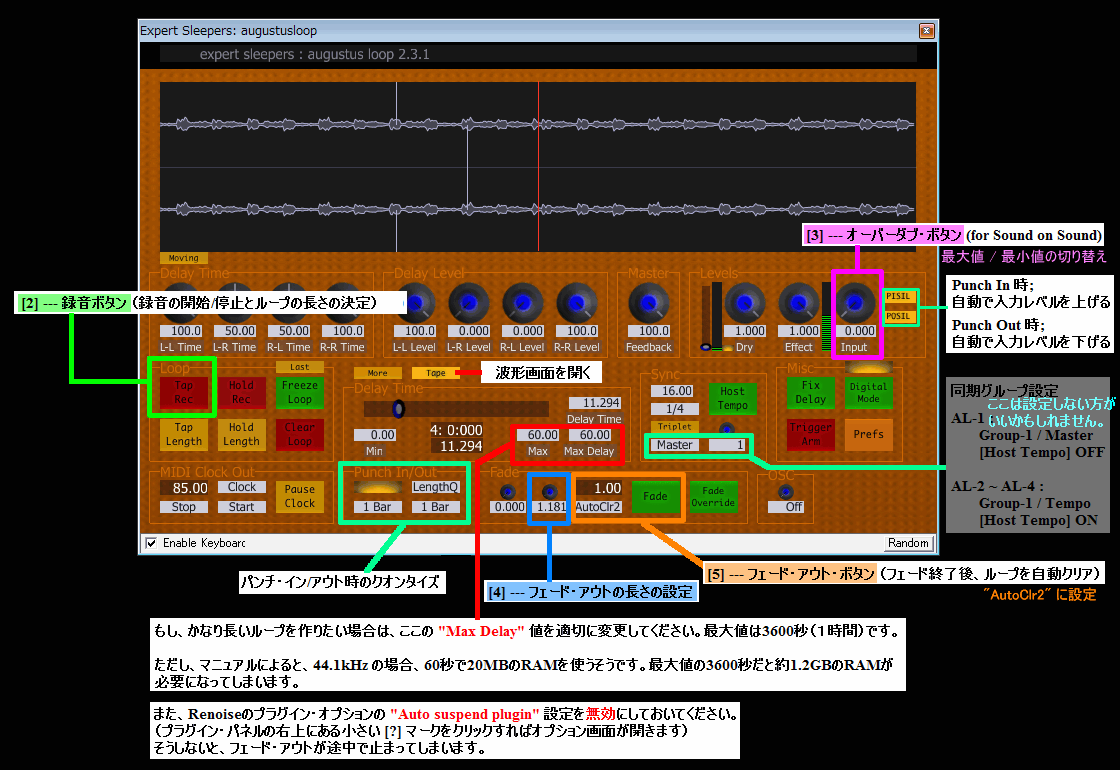Click the Max value field 60.00
The width and height of the screenshot is (1120, 770).
click(x=537, y=435)
